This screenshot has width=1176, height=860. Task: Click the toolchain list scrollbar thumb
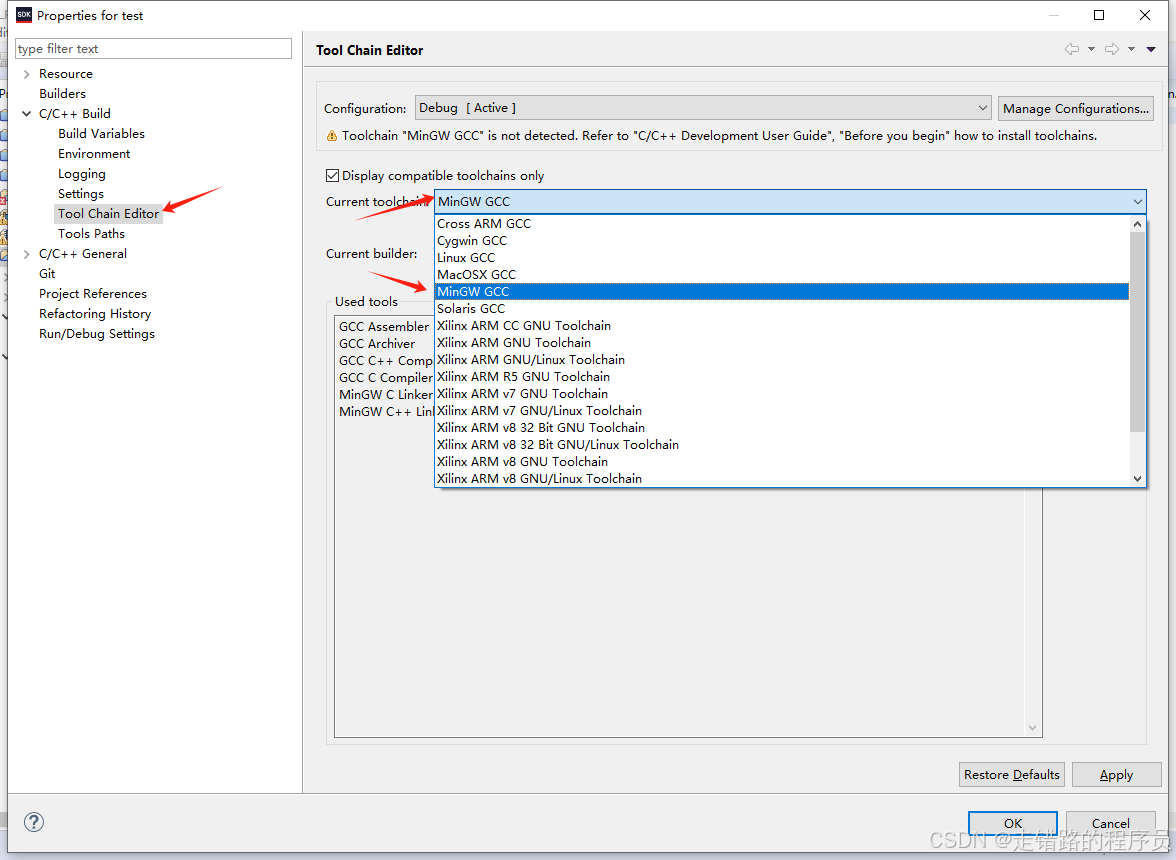1137,332
